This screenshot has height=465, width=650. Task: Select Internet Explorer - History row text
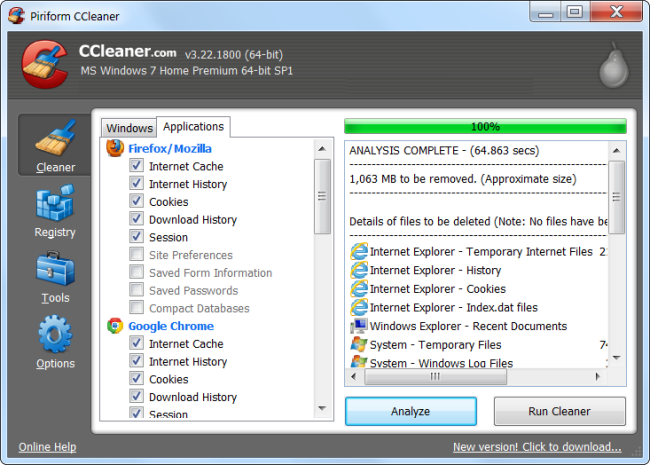pyautogui.click(x=435, y=270)
